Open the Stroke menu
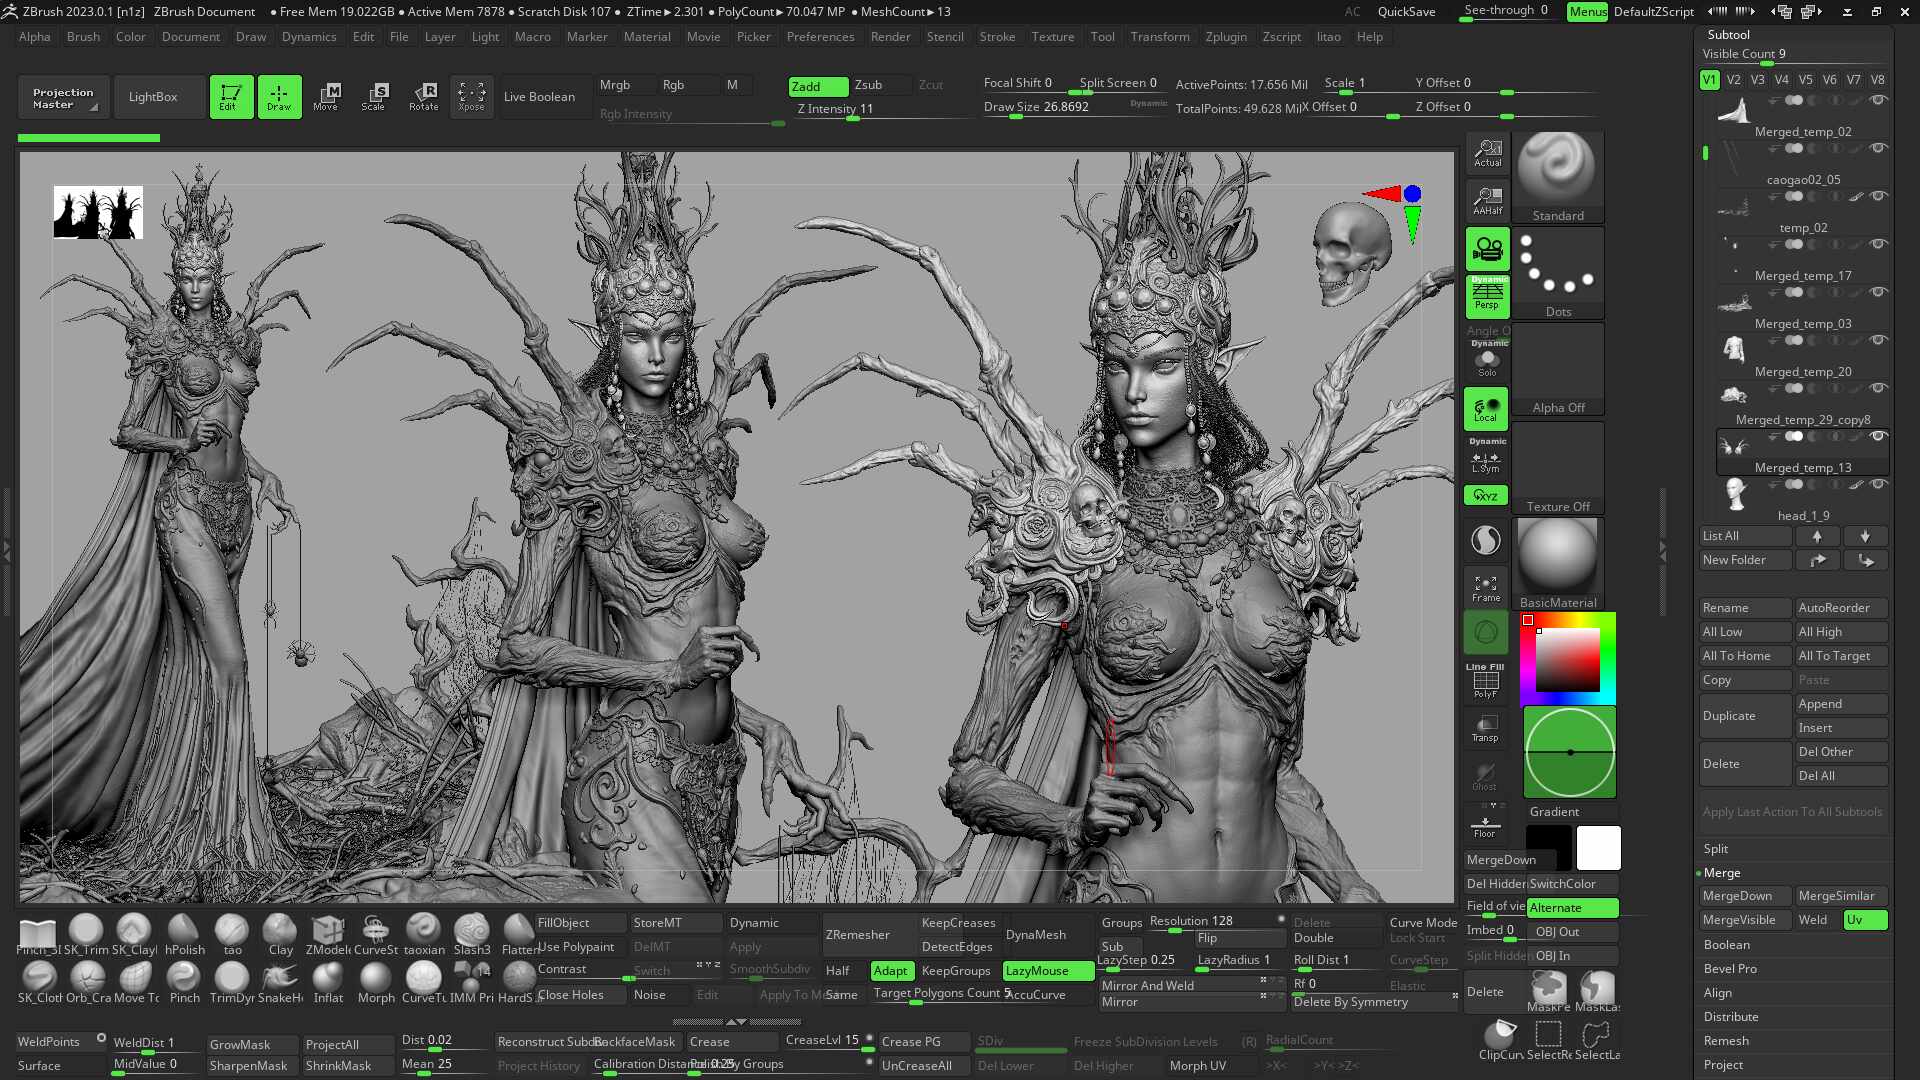 tap(997, 37)
